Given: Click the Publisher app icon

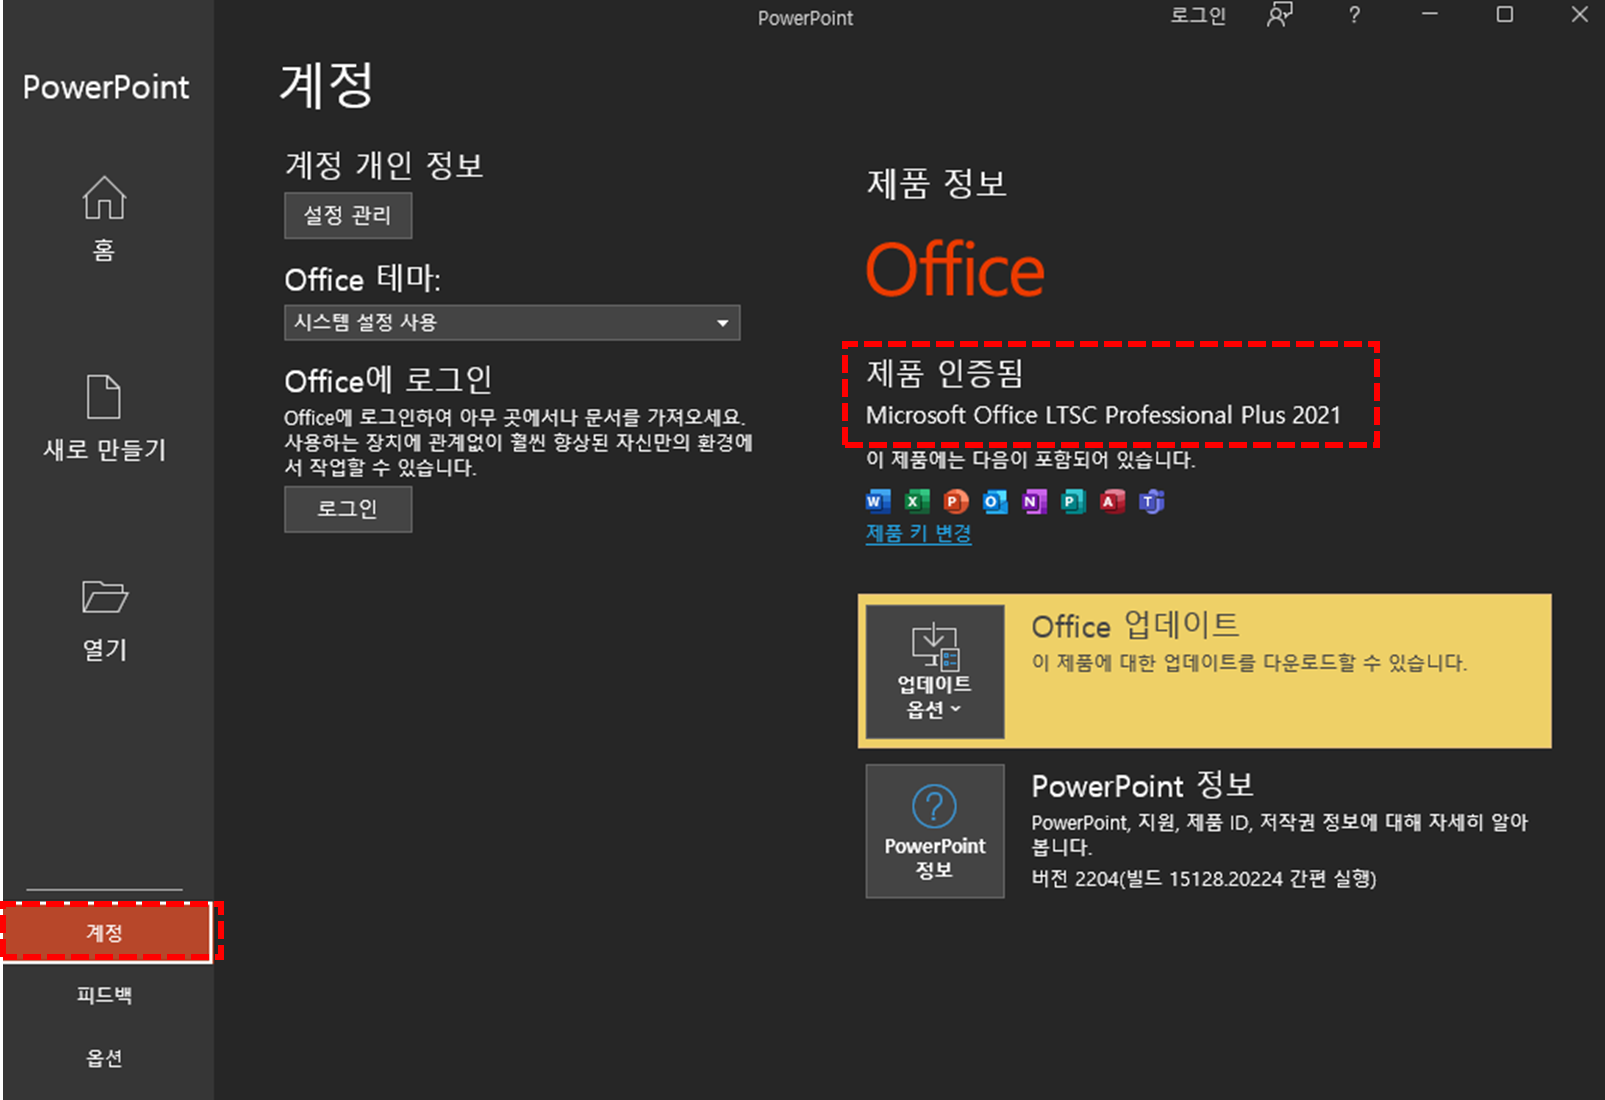Looking at the screenshot, I should click(1073, 501).
